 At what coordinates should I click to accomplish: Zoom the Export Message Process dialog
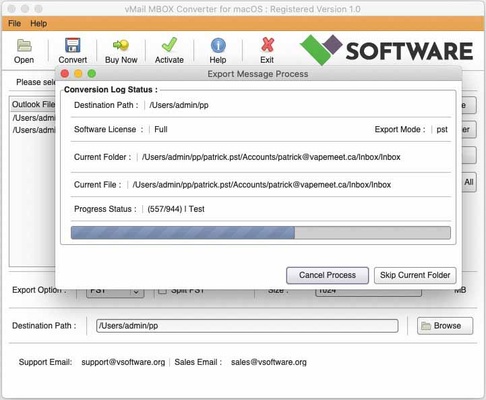[92, 74]
